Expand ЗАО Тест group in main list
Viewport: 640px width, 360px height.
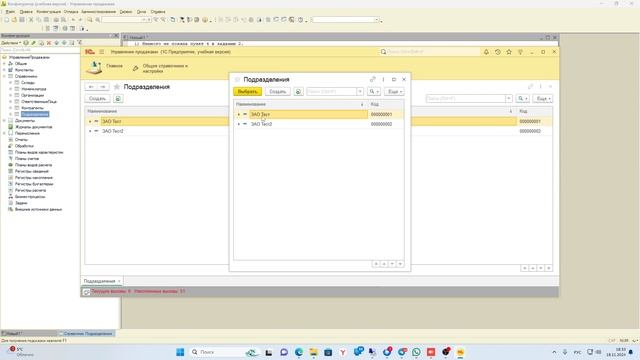pyautogui.click(x=90, y=121)
